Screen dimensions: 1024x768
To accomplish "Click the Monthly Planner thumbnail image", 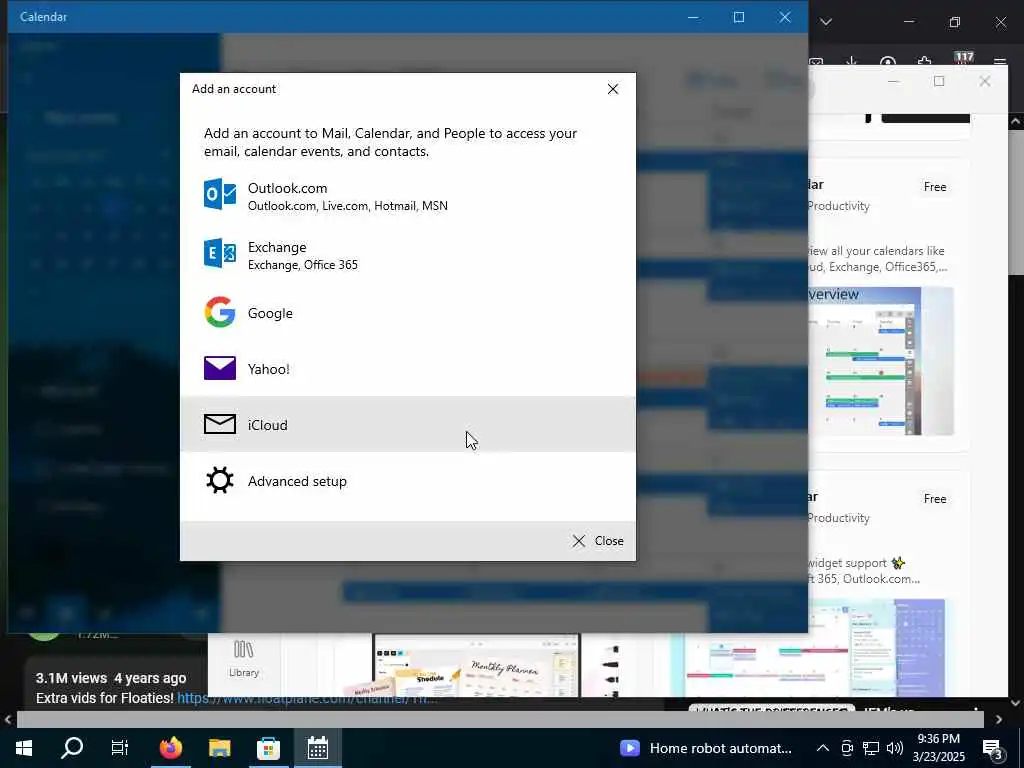I will click(x=476, y=665).
